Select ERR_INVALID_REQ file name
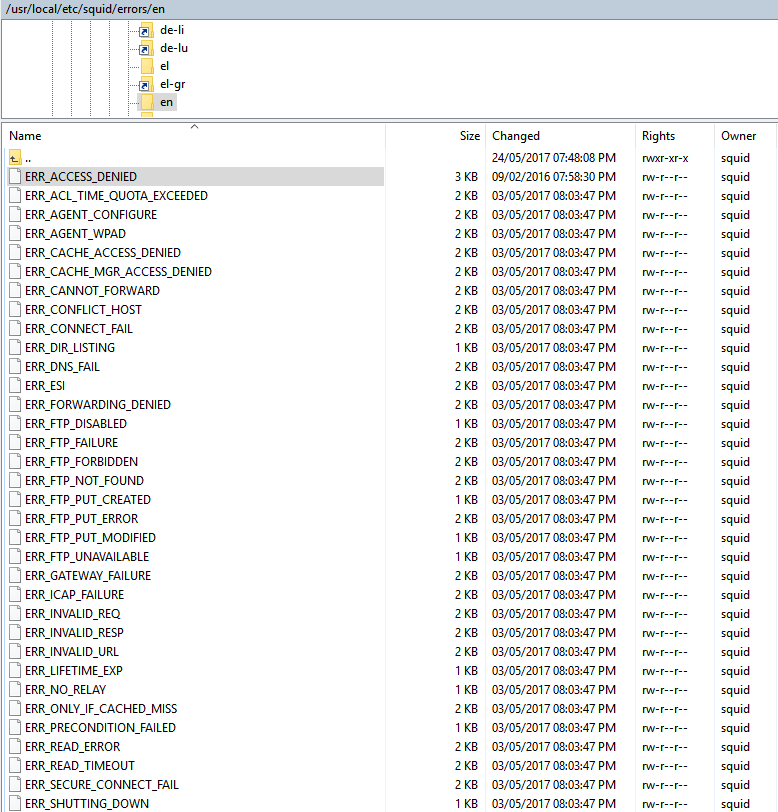This screenshot has height=812, width=778. (x=73, y=614)
